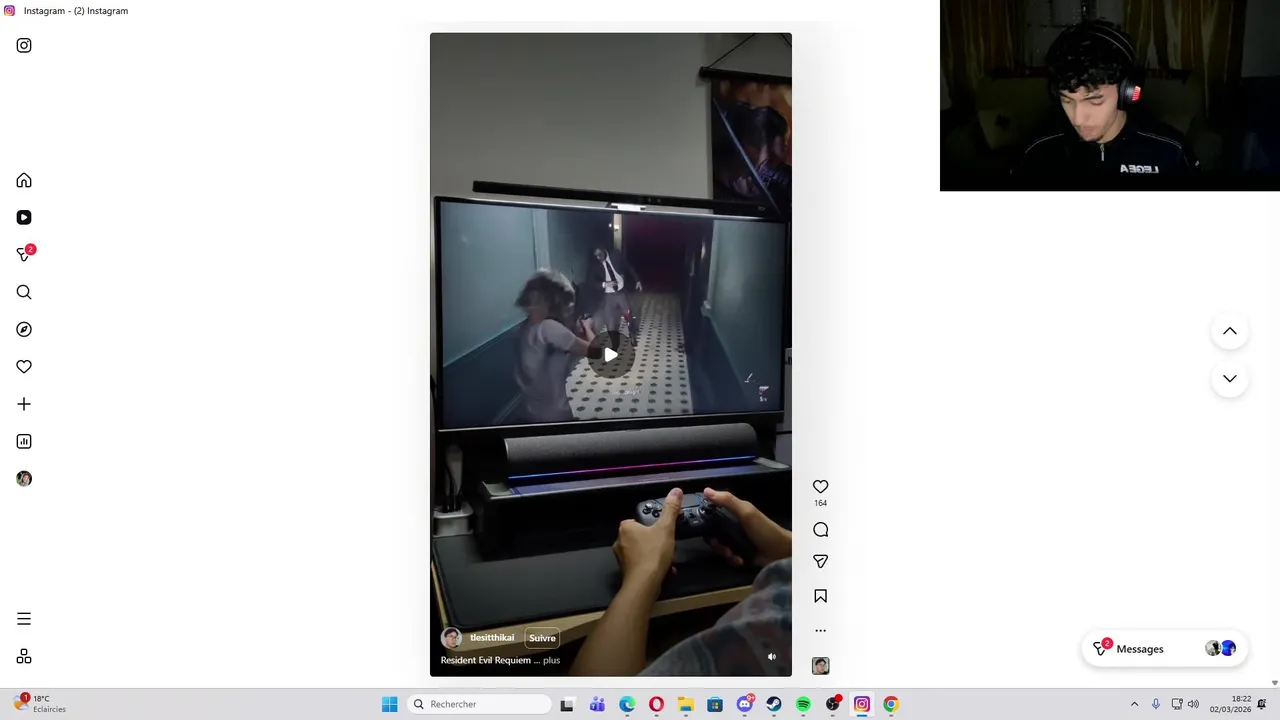The image size is (1280, 720).
Task: Open the Meta apps icon in sidebar
Action: click(x=24, y=656)
